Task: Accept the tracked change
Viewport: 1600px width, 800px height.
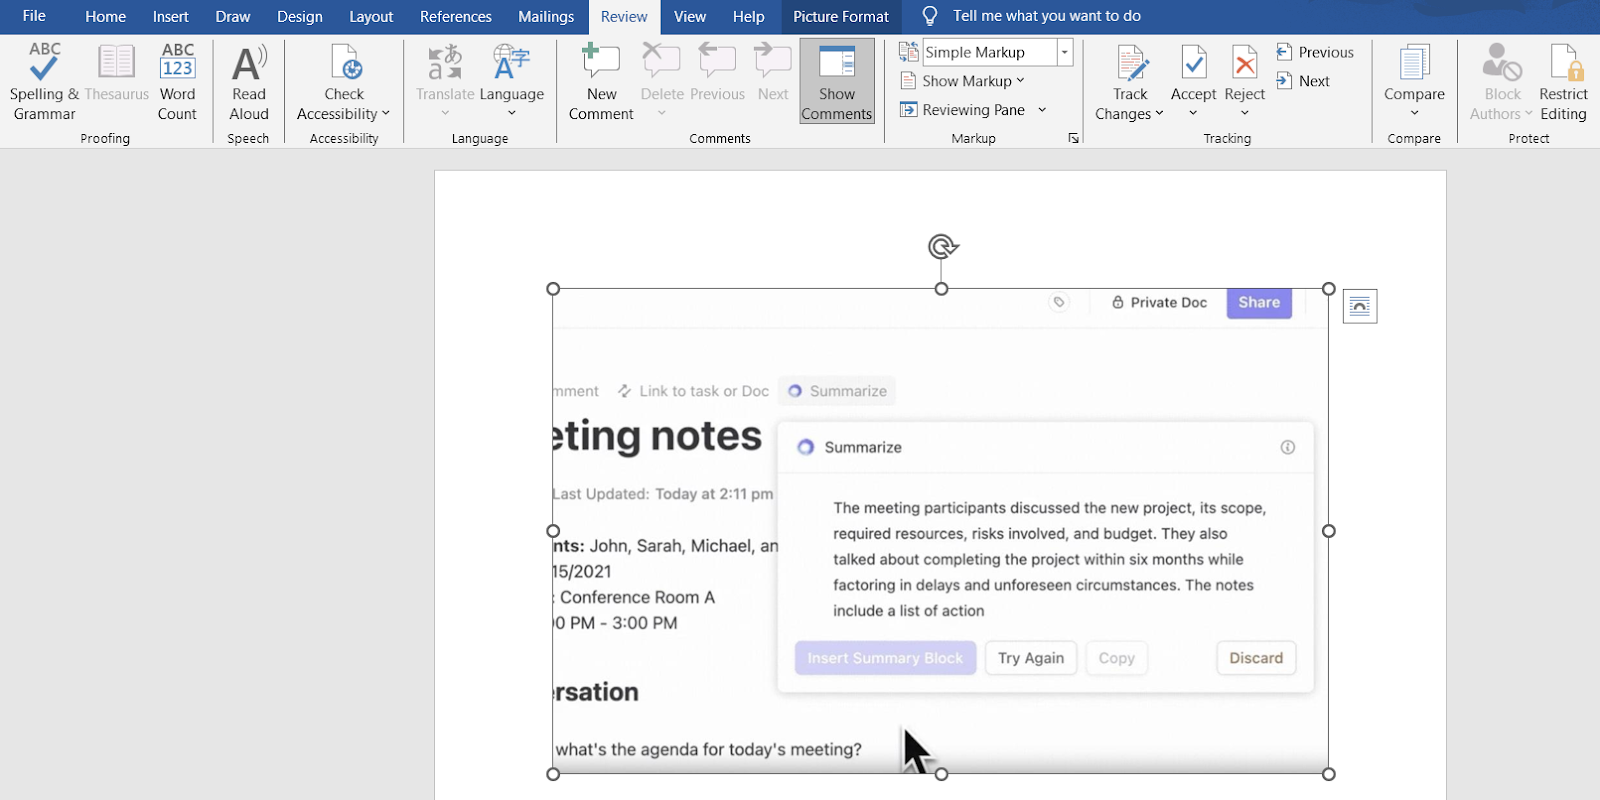Action: tap(1193, 74)
